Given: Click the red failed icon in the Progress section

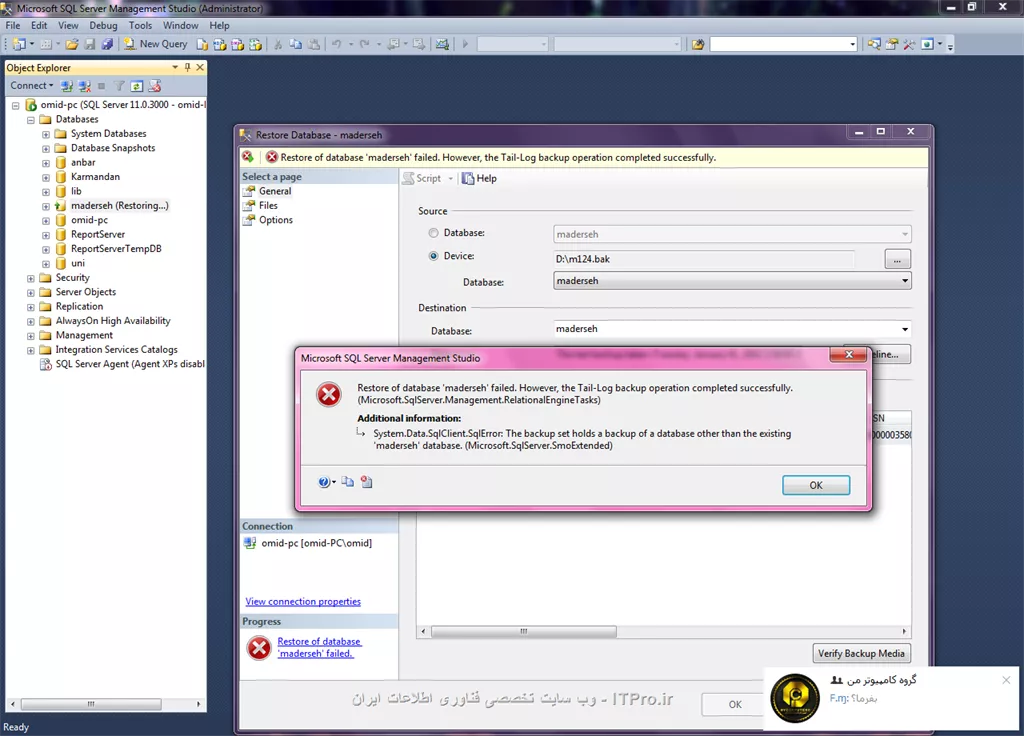Looking at the screenshot, I should tap(259, 648).
